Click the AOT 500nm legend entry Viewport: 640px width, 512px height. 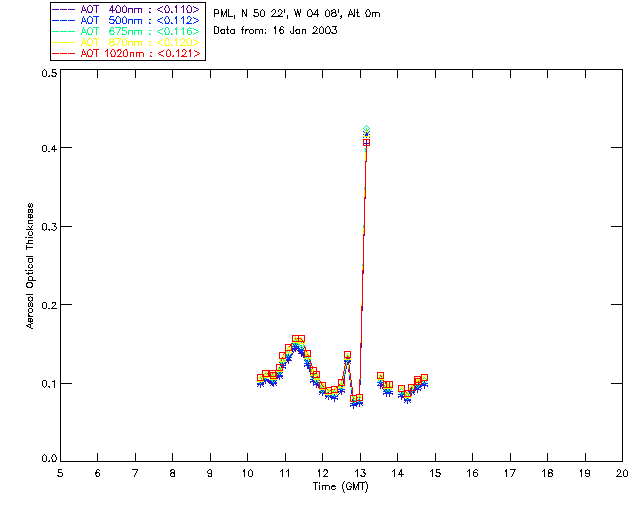[x=126, y=20]
